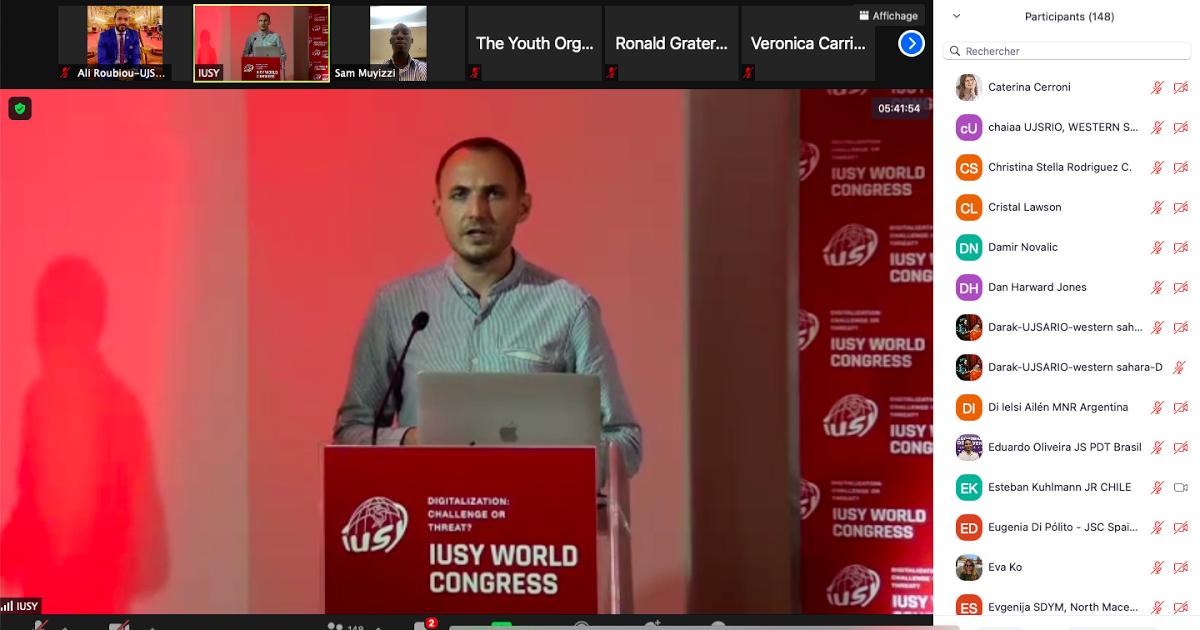1200x630 pixels.
Task: Select participant Caterina Cerroni
Action: tap(1067, 87)
